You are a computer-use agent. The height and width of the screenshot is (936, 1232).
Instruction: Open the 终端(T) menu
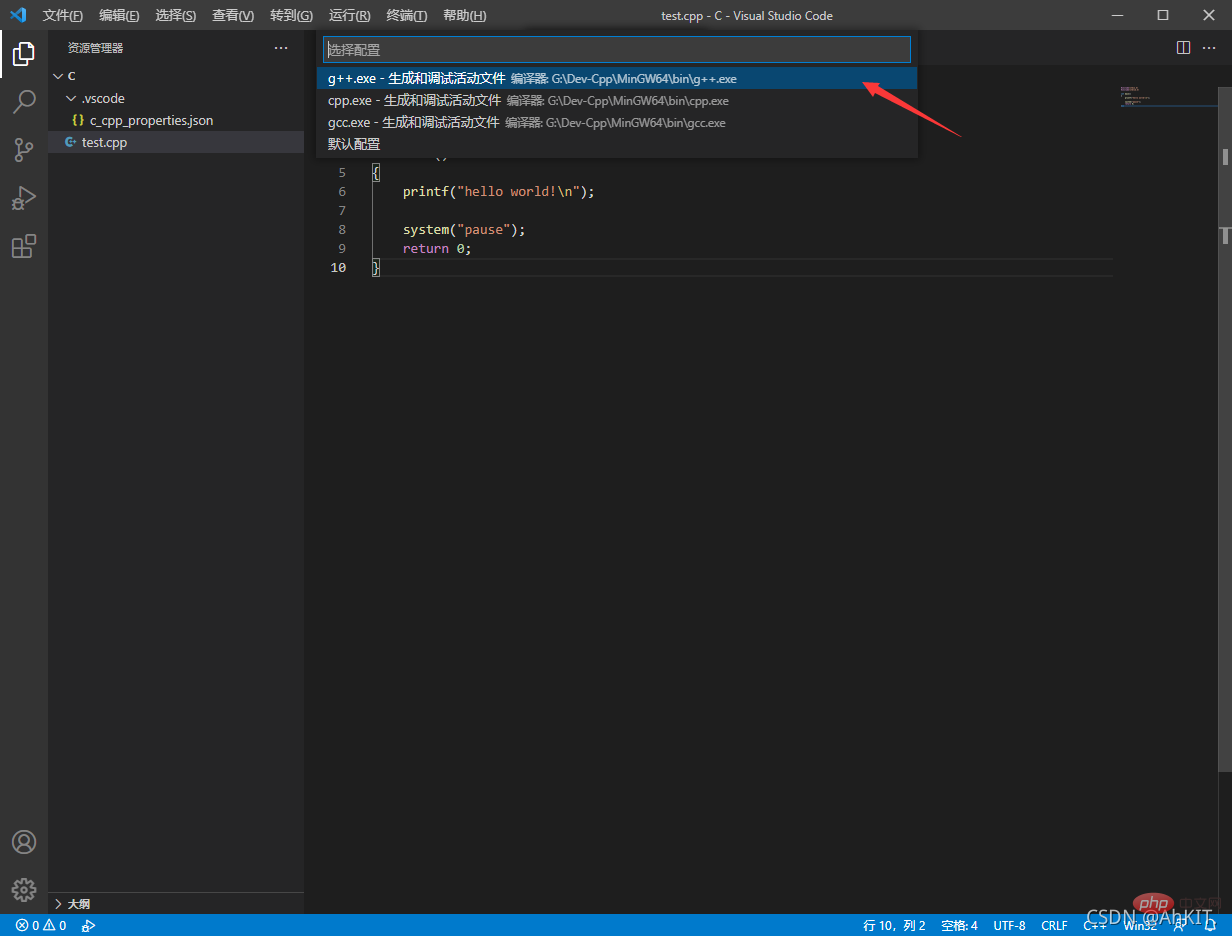click(406, 15)
